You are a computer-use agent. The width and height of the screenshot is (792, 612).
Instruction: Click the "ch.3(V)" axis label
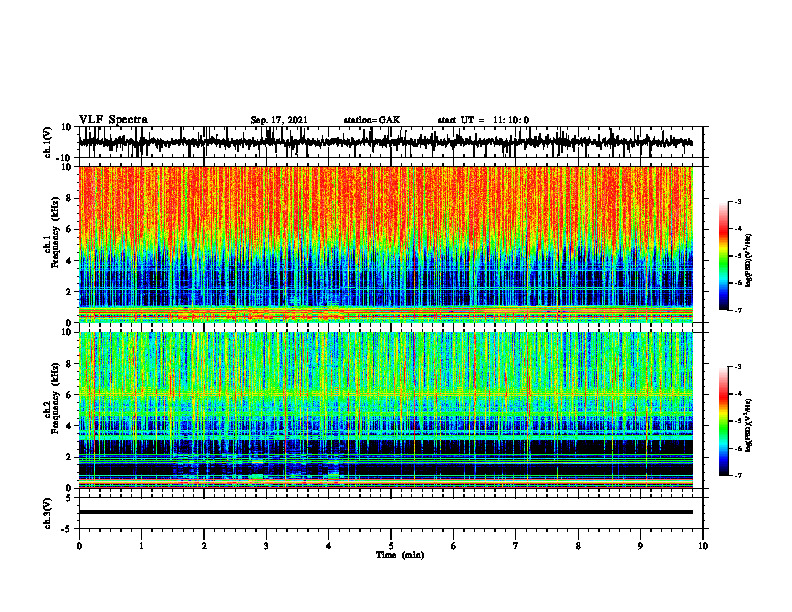point(48,513)
